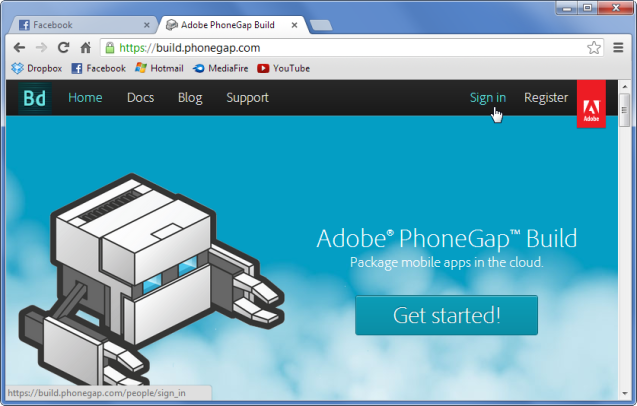This screenshot has width=637, height=406.
Task: Click the scrollbar down arrow
Action: (625, 393)
